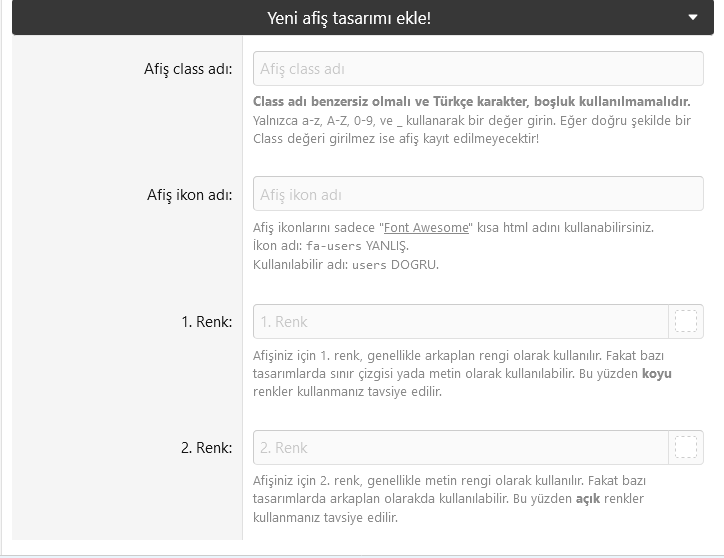The image size is (724, 558).
Task: Click the bold word "açık" in help text
Action: pyautogui.click(x=588, y=499)
